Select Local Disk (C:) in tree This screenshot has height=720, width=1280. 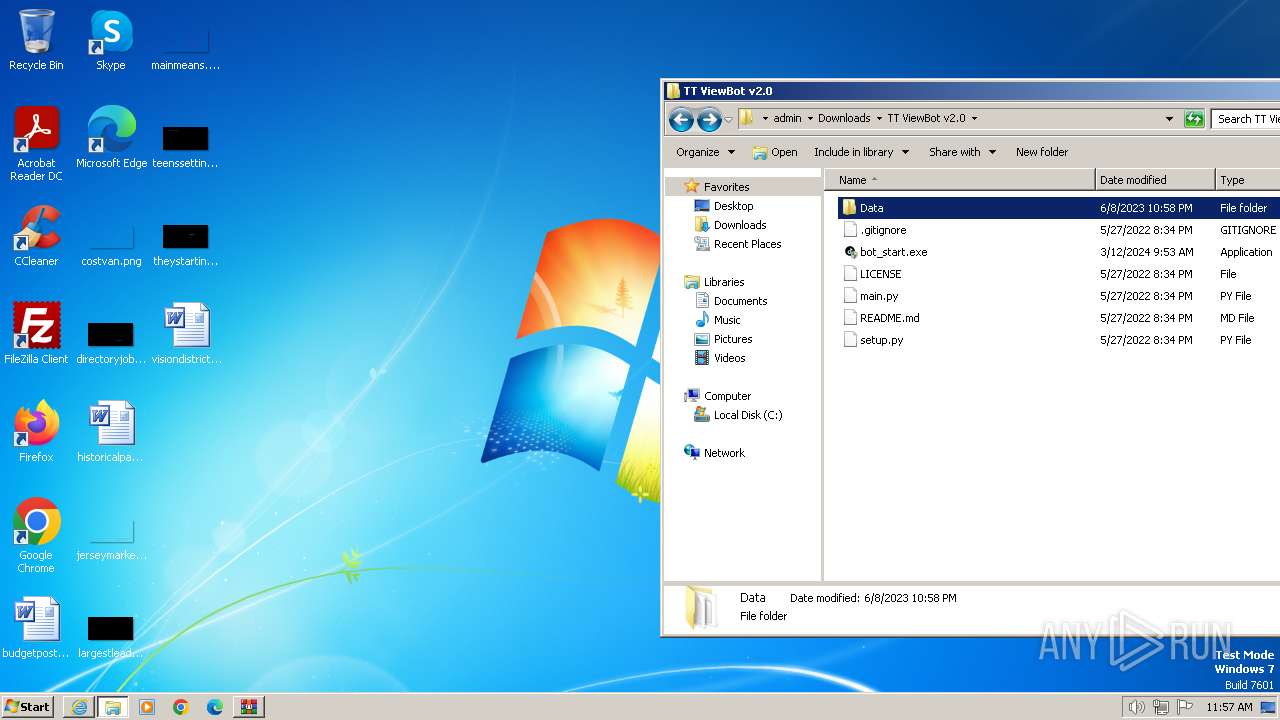coord(747,415)
